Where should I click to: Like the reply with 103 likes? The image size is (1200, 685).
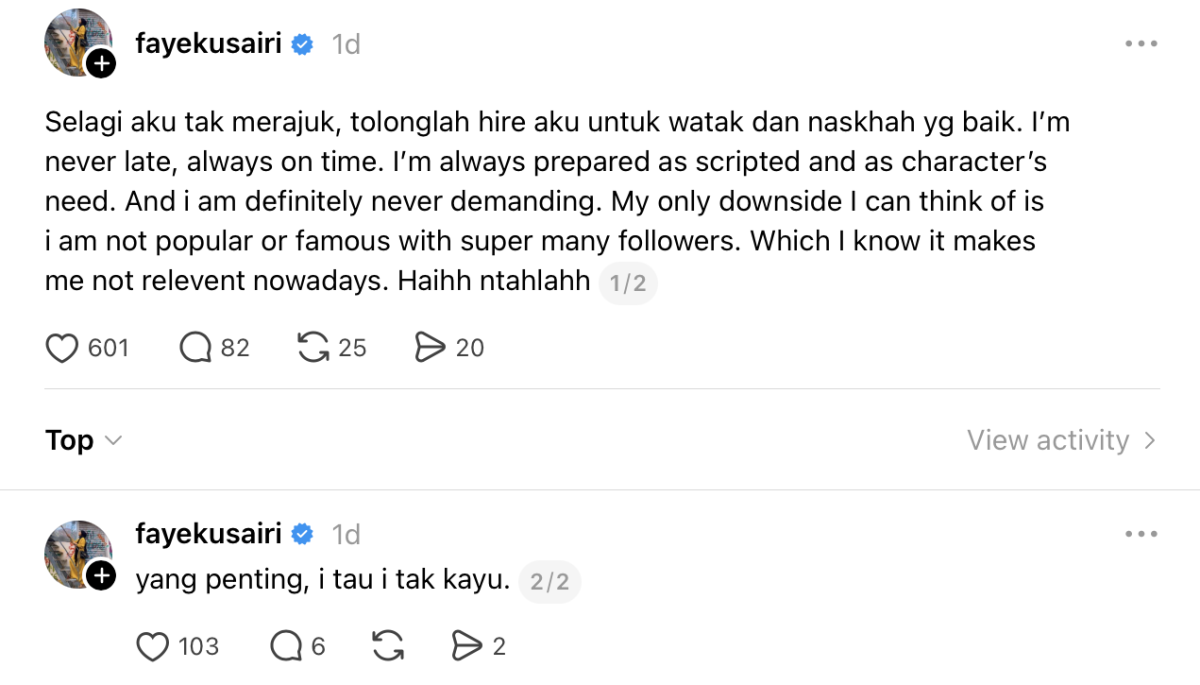tap(153, 647)
